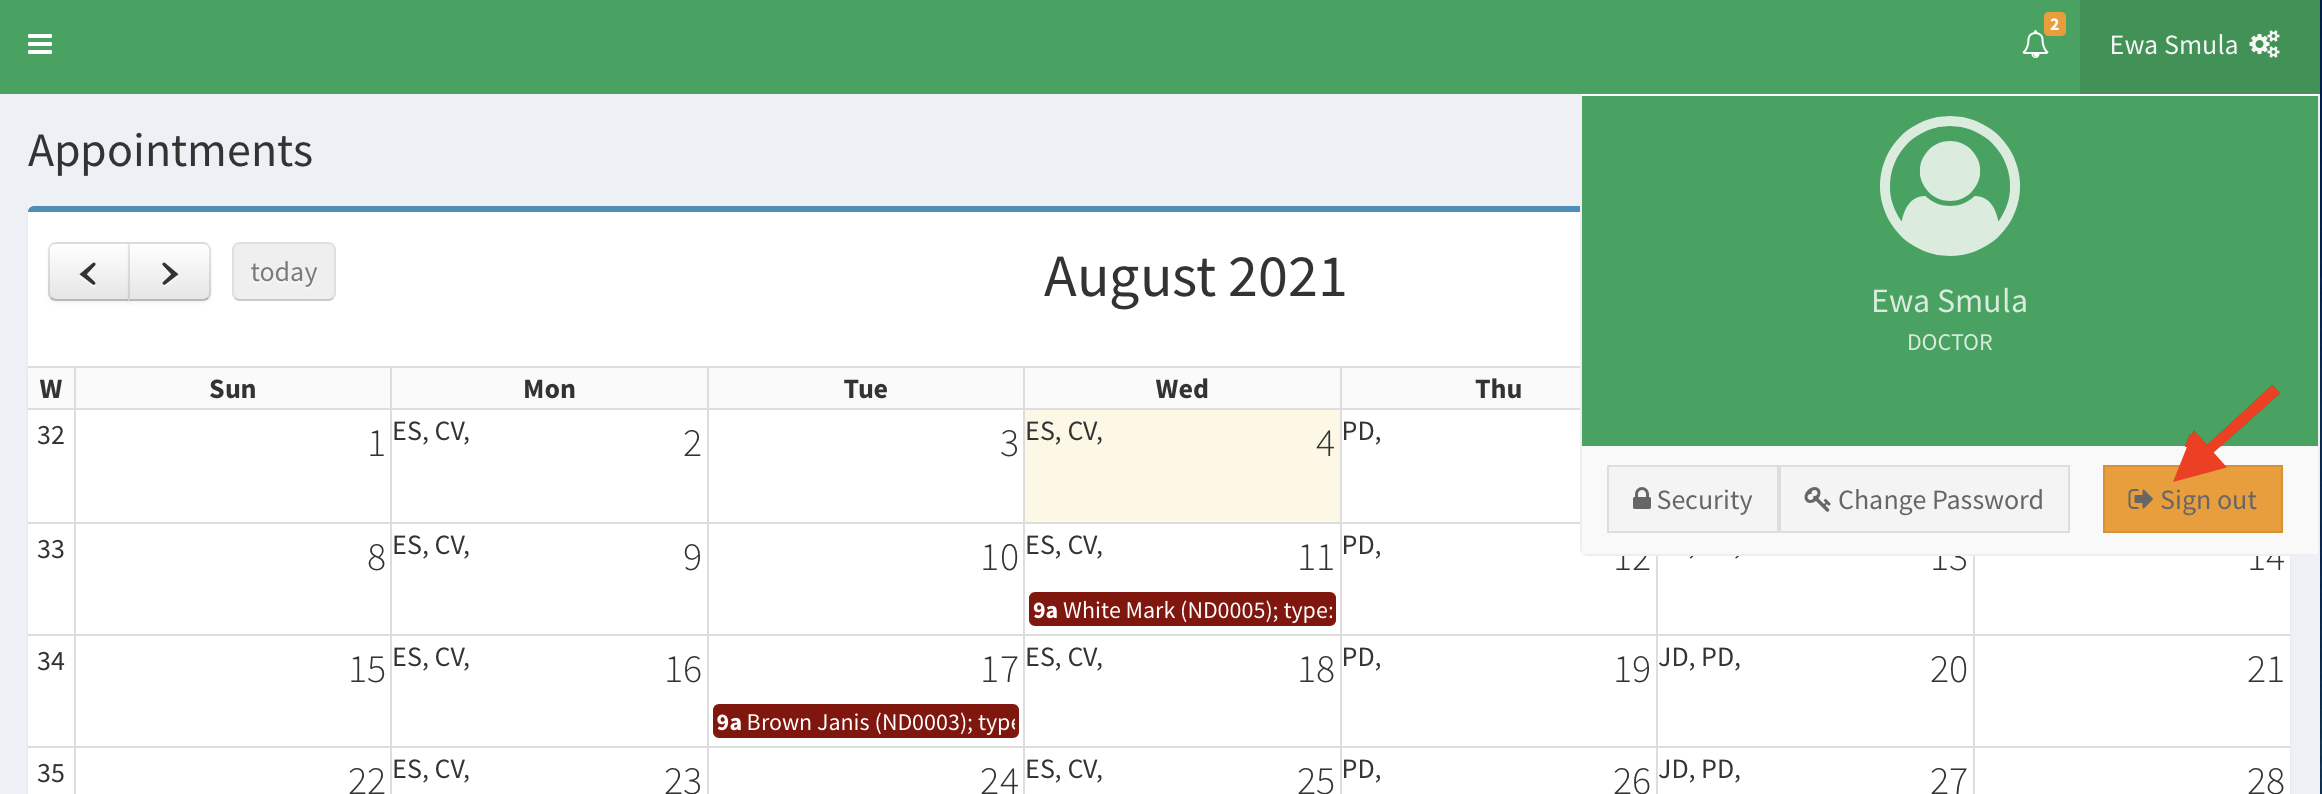Click the August 2021 calendar title
This screenshot has height=794, width=2322.
pos(1194,277)
